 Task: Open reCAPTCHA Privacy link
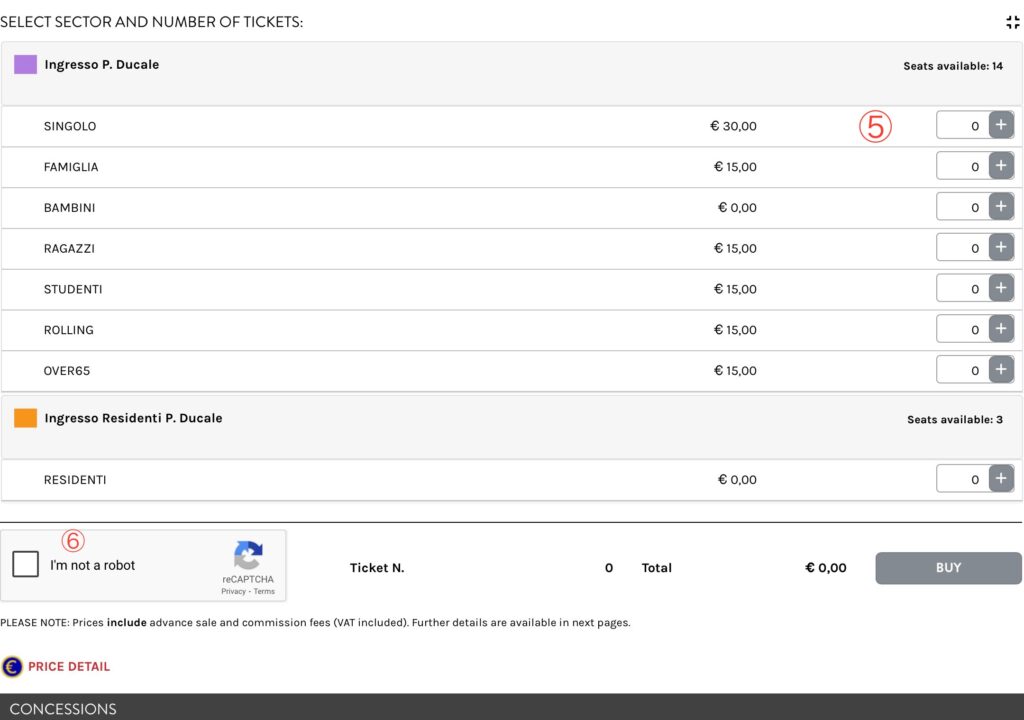tap(233, 592)
